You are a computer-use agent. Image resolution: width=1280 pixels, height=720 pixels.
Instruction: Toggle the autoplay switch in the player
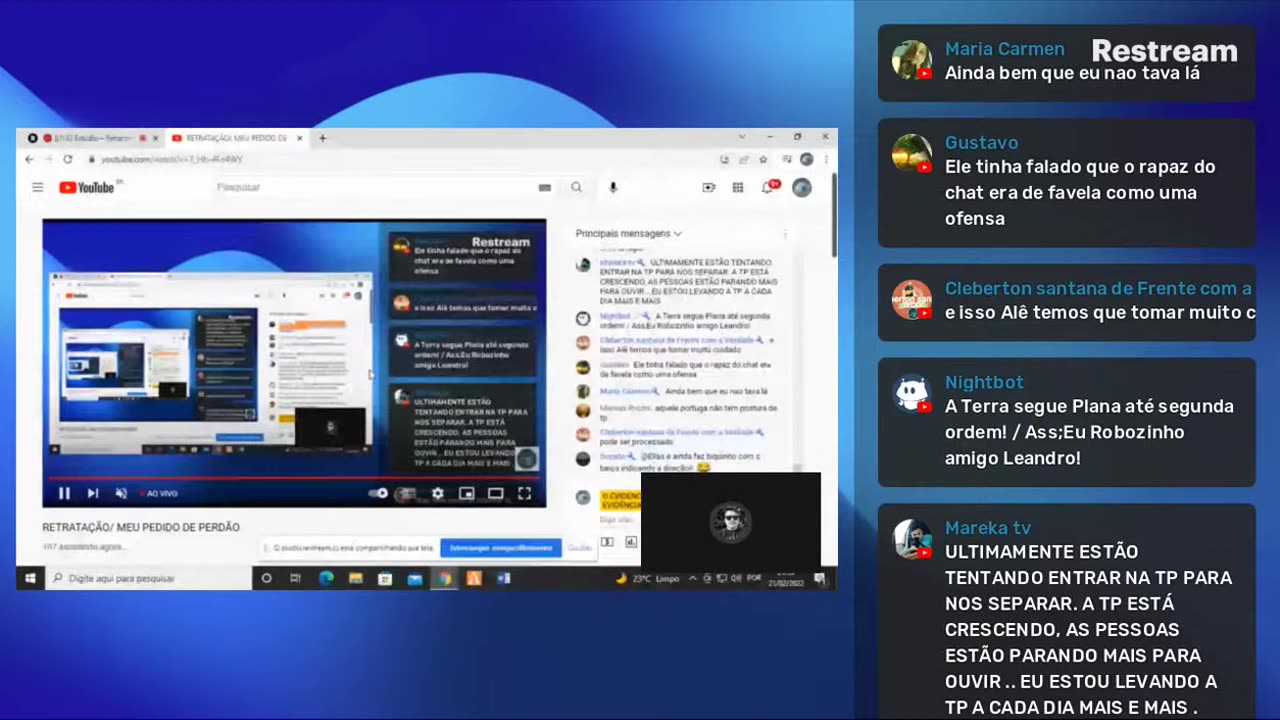(x=378, y=493)
